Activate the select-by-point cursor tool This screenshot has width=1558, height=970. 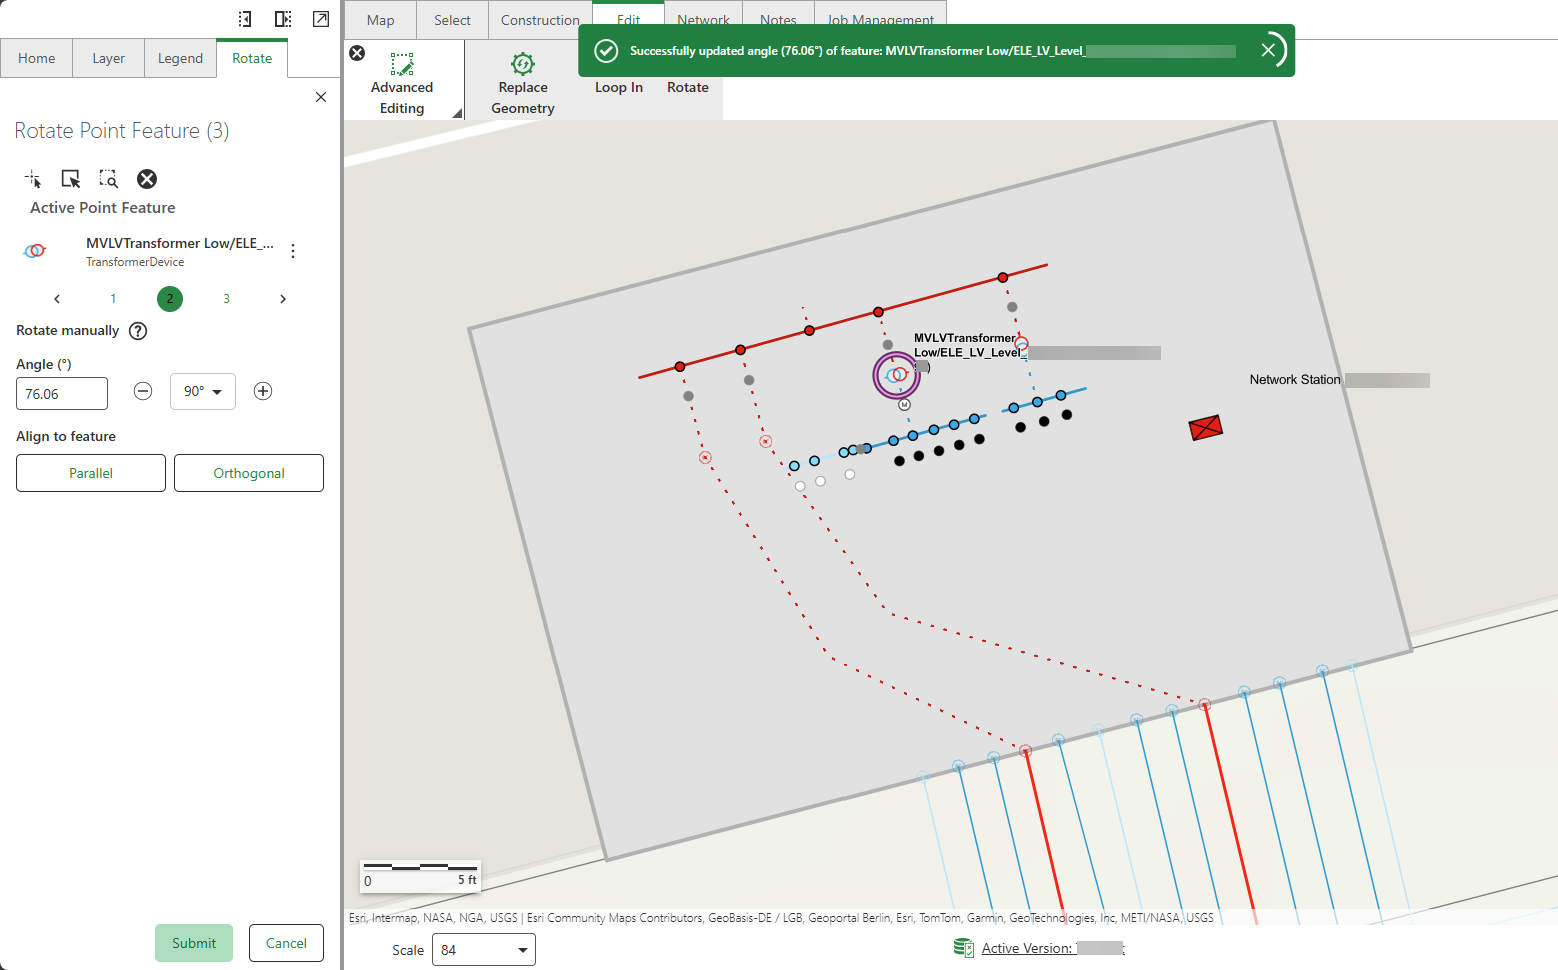[33, 179]
